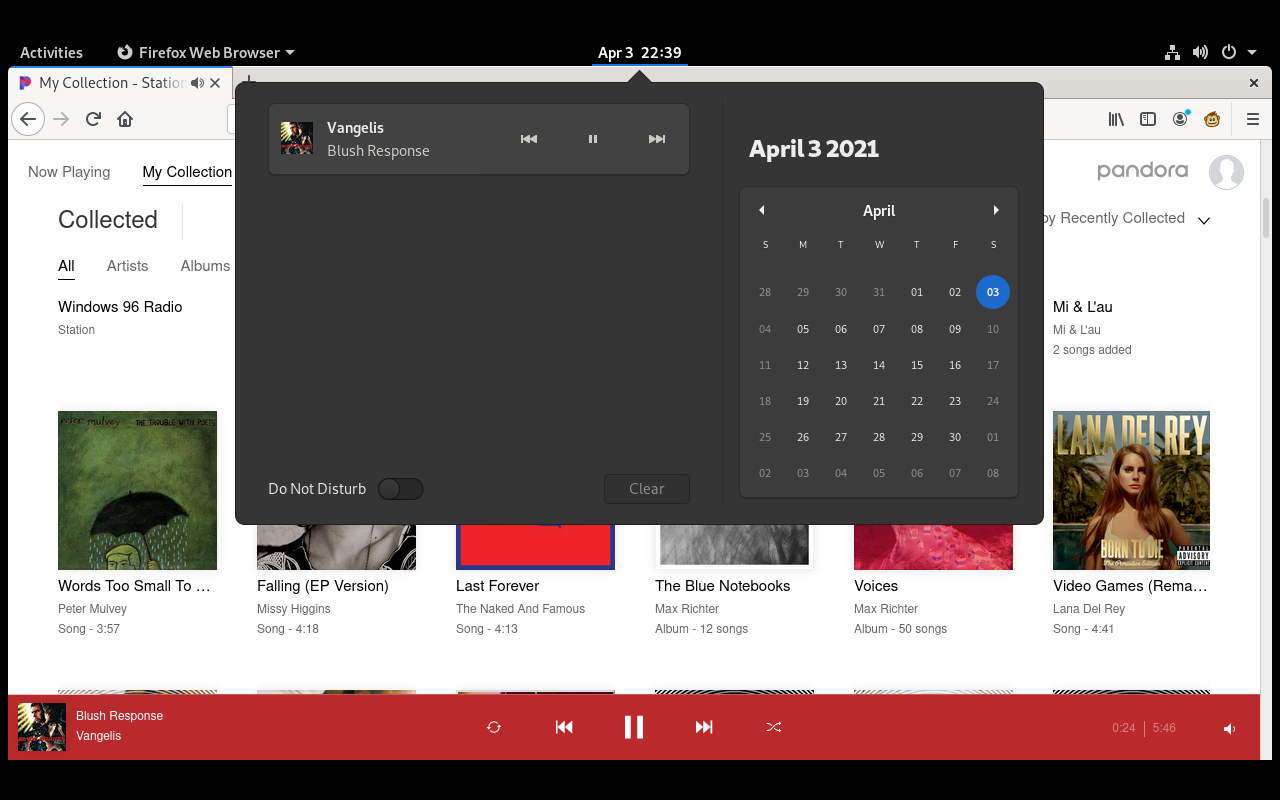Open the Falling (EP Version) song title

click(x=322, y=586)
